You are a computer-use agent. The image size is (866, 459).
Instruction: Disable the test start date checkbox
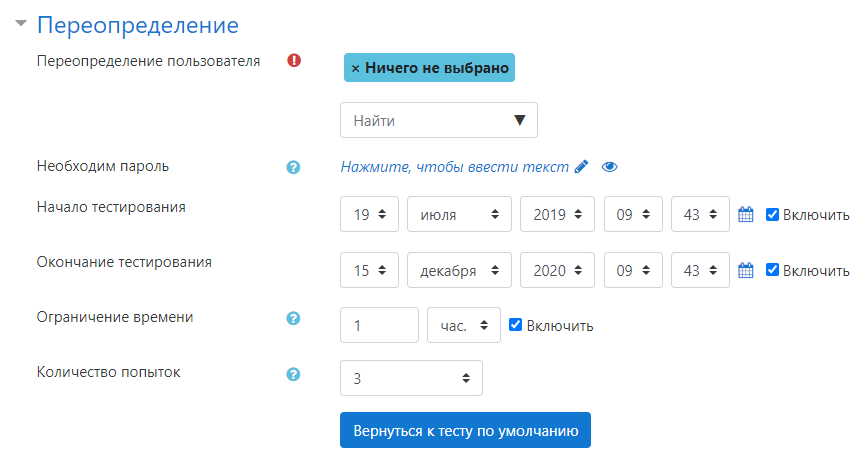(x=772, y=214)
